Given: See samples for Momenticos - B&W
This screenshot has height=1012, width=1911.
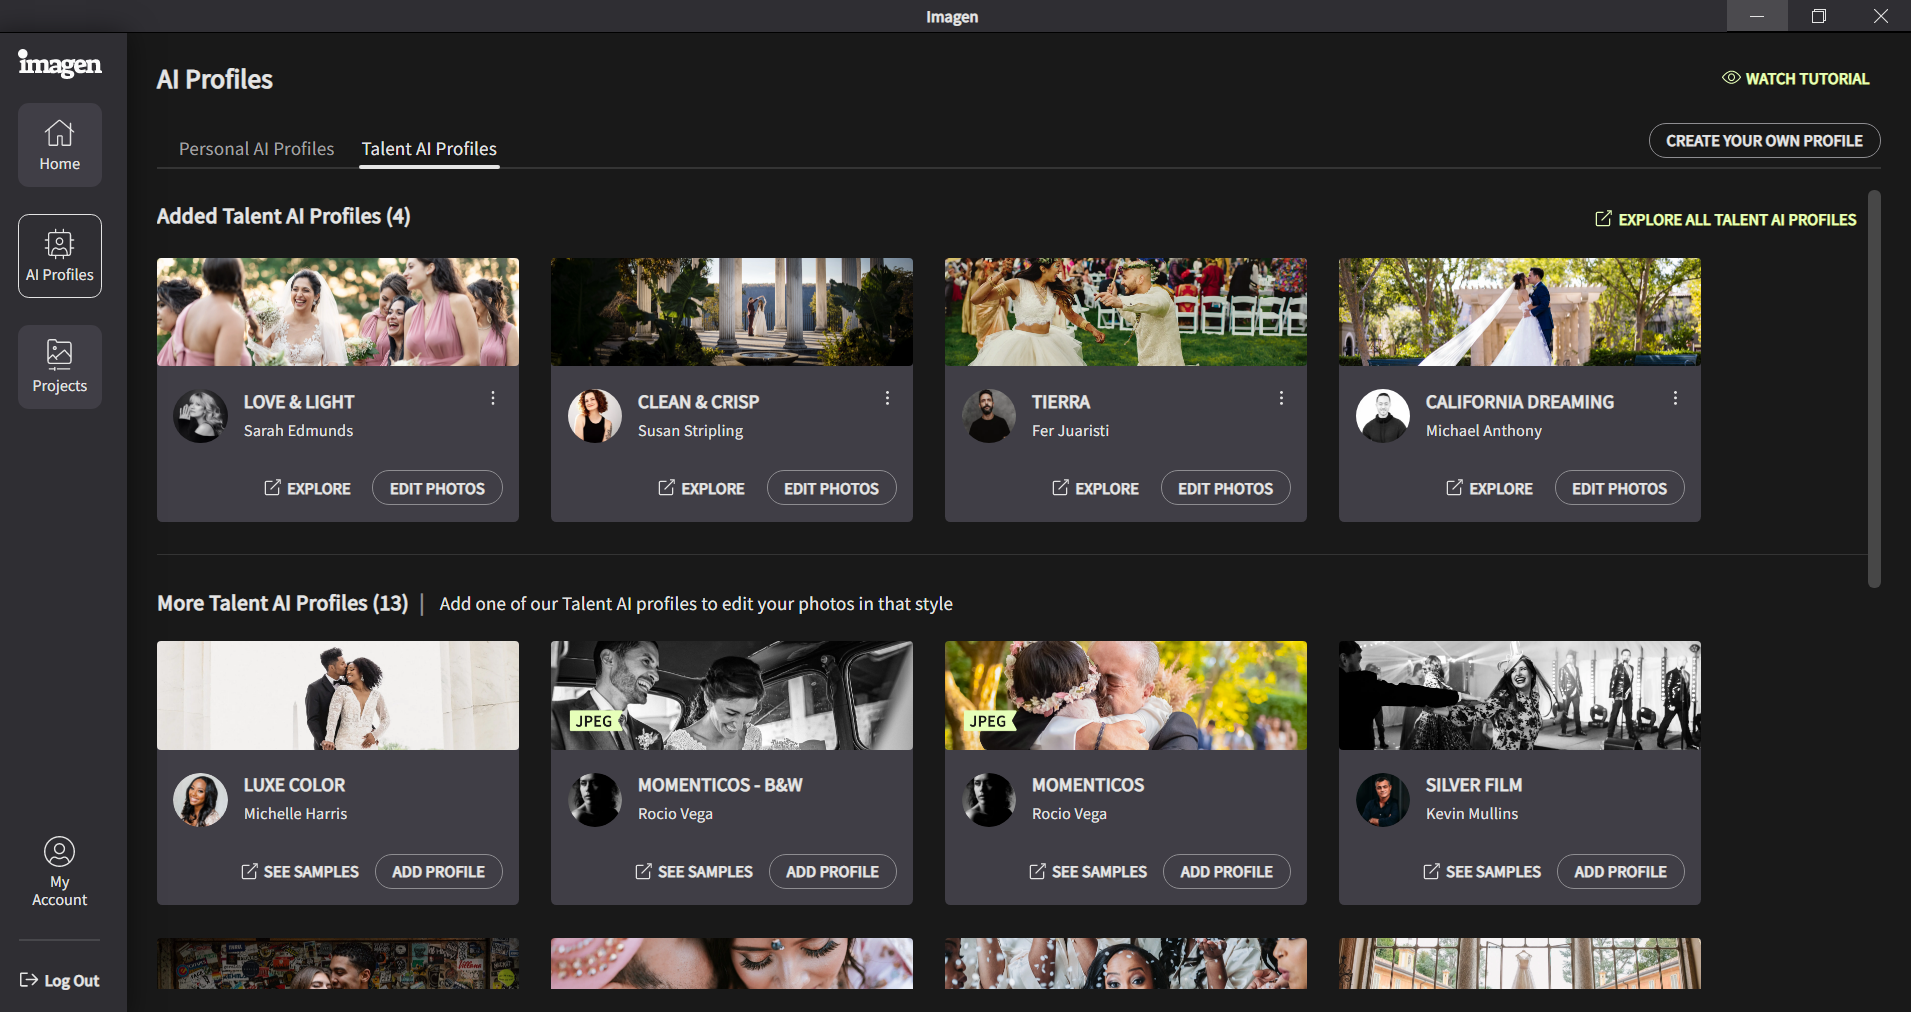Looking at the screenshot, I should pyautogui.click(x=694, y=872).
